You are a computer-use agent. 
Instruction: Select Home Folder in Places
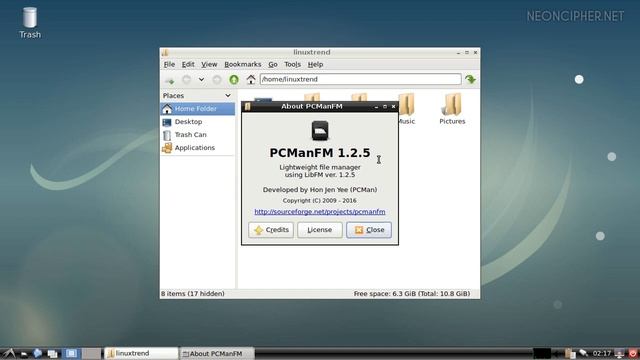coord(198,109)
